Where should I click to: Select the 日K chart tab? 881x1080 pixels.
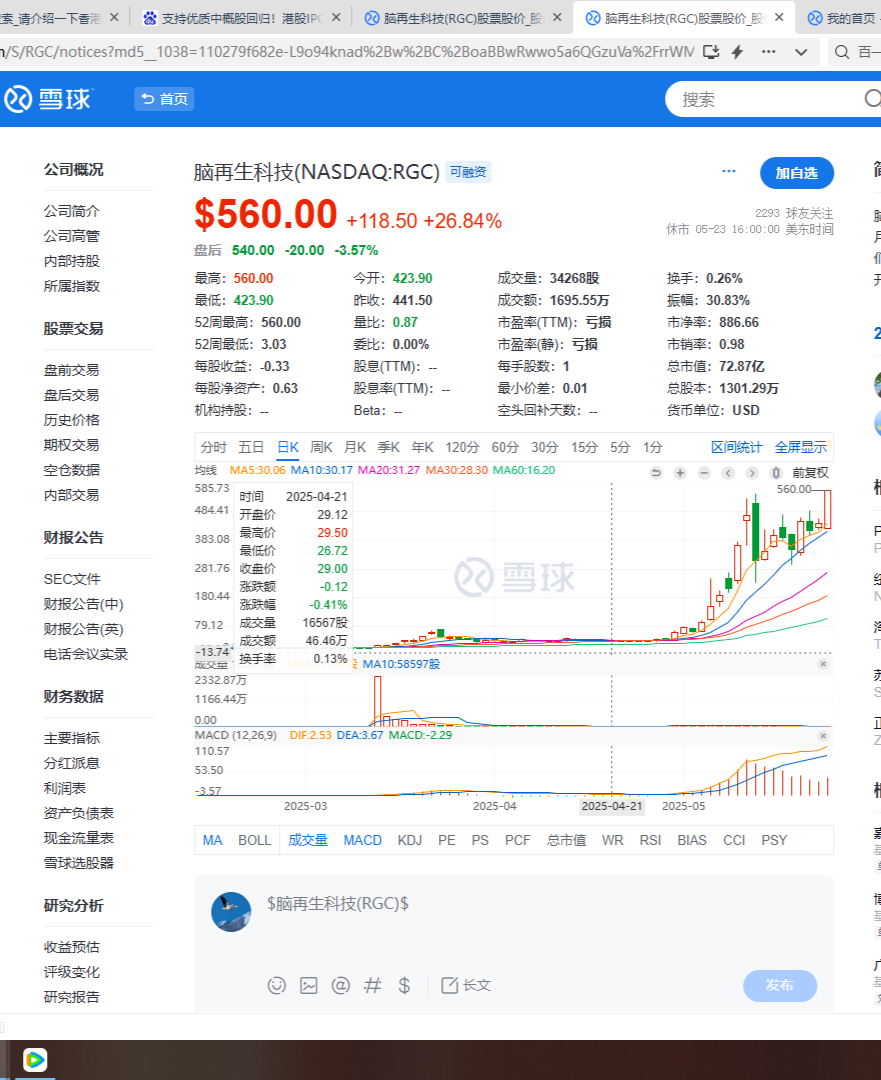point(288,447)
